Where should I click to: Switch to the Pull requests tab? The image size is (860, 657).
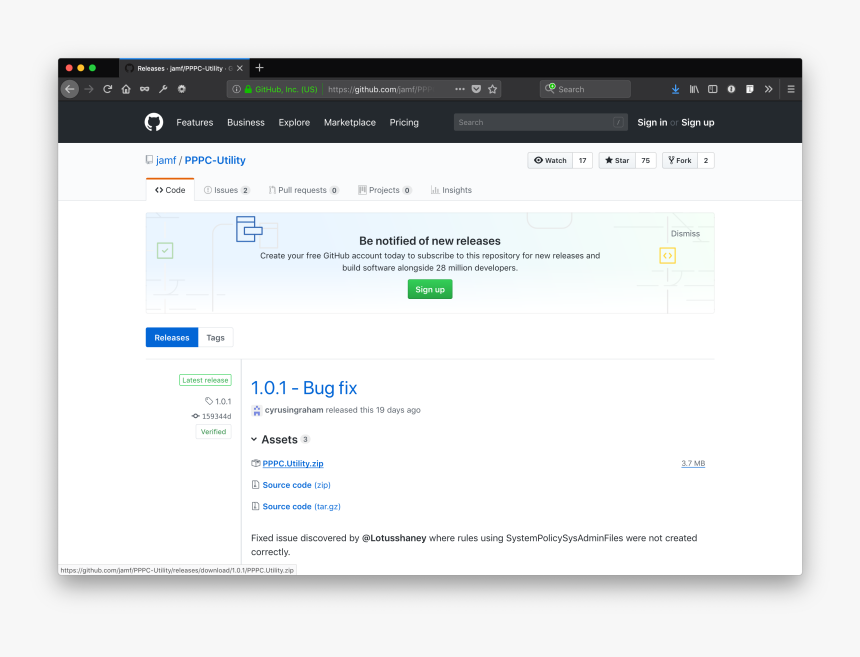303,190
